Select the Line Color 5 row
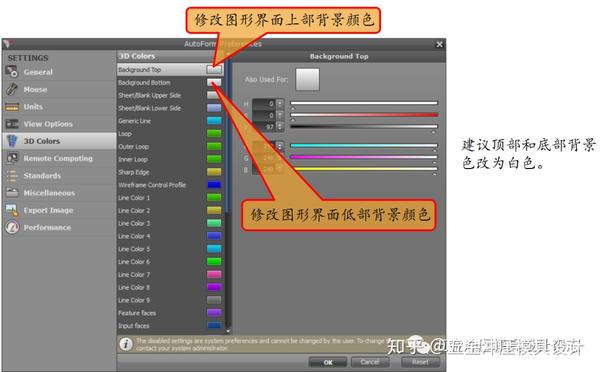The height and width of the screenshot is (372, 600). click(x=170, y=249)
